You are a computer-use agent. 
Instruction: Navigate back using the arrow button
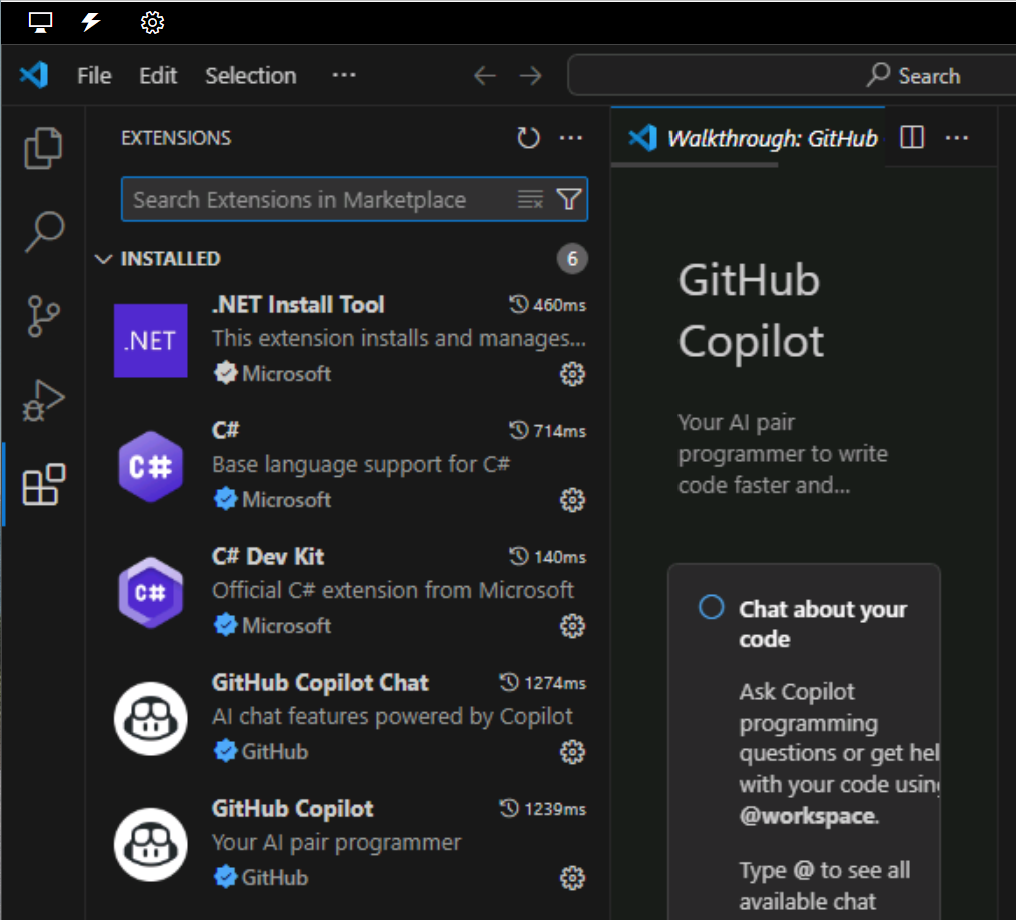coord(485,75)
